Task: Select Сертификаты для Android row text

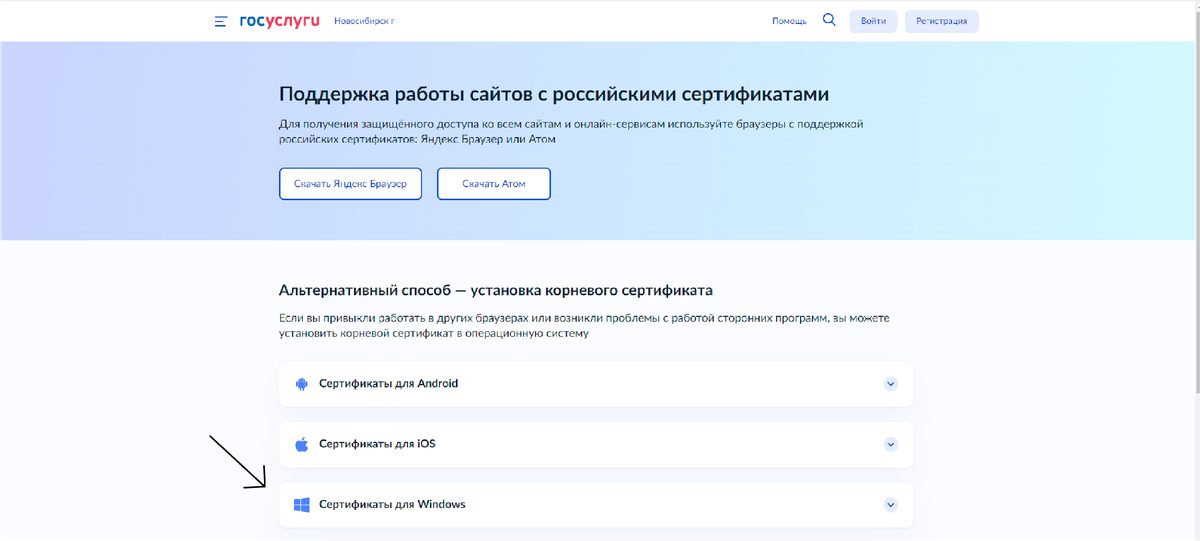Action: [388, 384]
